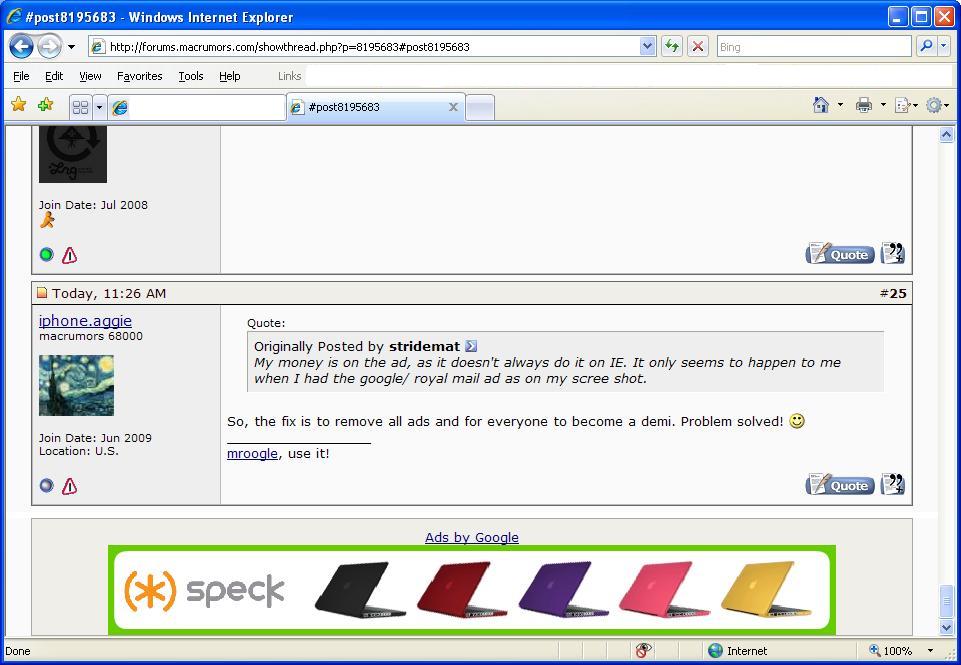The height and width of the screenshot is (665, 961).
Task: Quote the upper post
Action: pyautogui.click(x=840, y=253)
